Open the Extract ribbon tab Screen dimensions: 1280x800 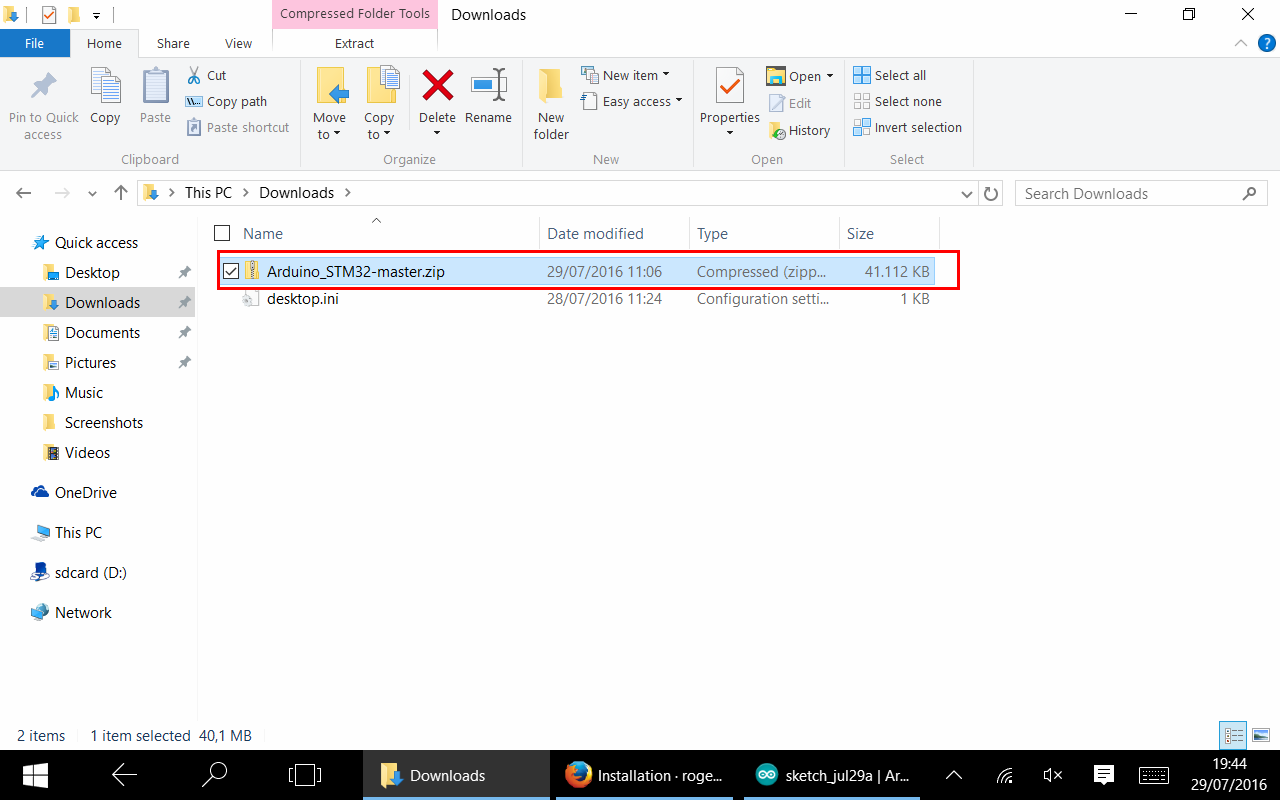point(355,43)
